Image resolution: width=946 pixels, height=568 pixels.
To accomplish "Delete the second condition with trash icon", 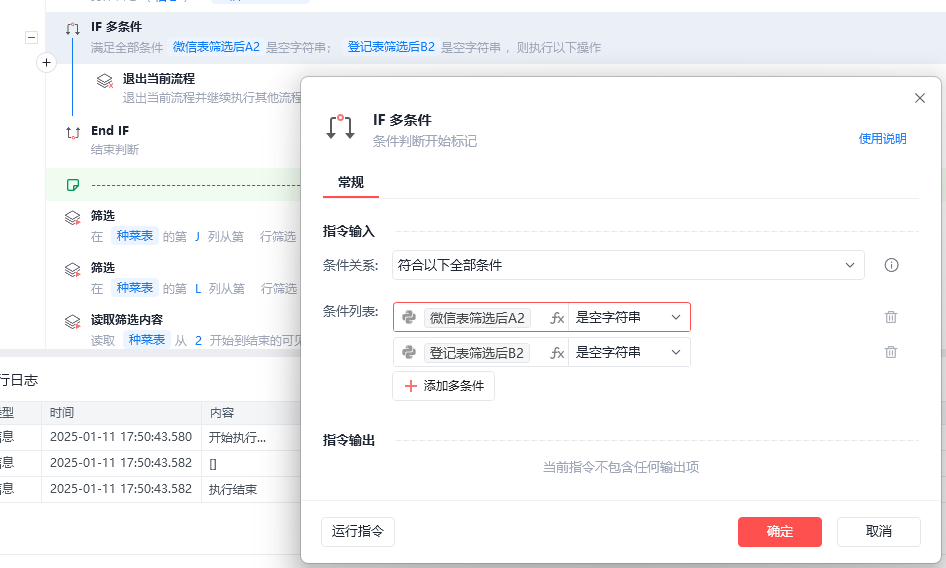I will 891,352.
